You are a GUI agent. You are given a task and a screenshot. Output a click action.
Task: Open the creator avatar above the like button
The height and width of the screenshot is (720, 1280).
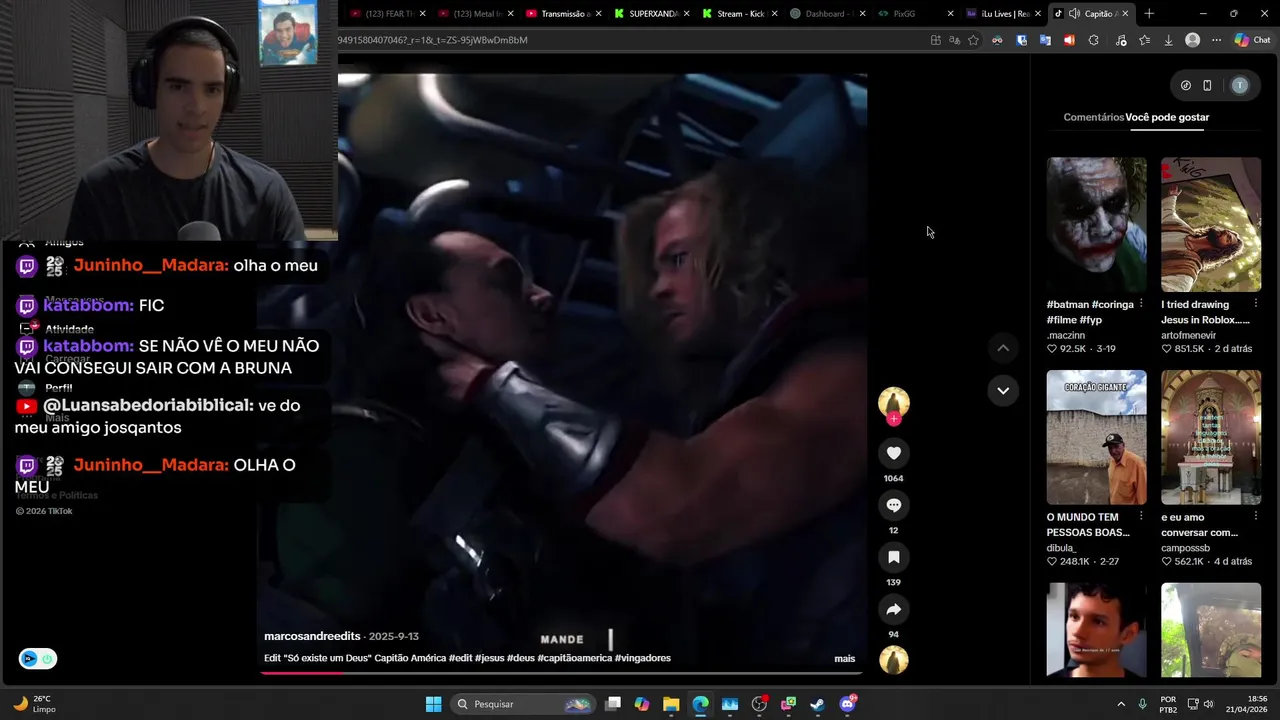(x=894, y=402)
